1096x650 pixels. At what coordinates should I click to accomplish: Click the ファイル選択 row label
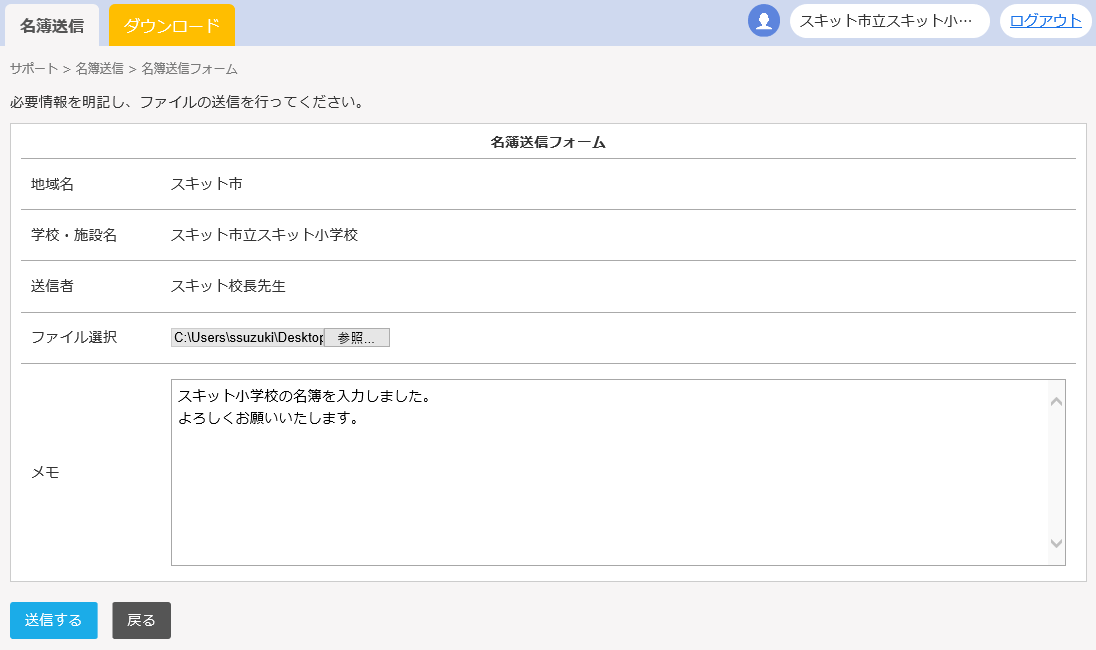[x=74, y=337]
